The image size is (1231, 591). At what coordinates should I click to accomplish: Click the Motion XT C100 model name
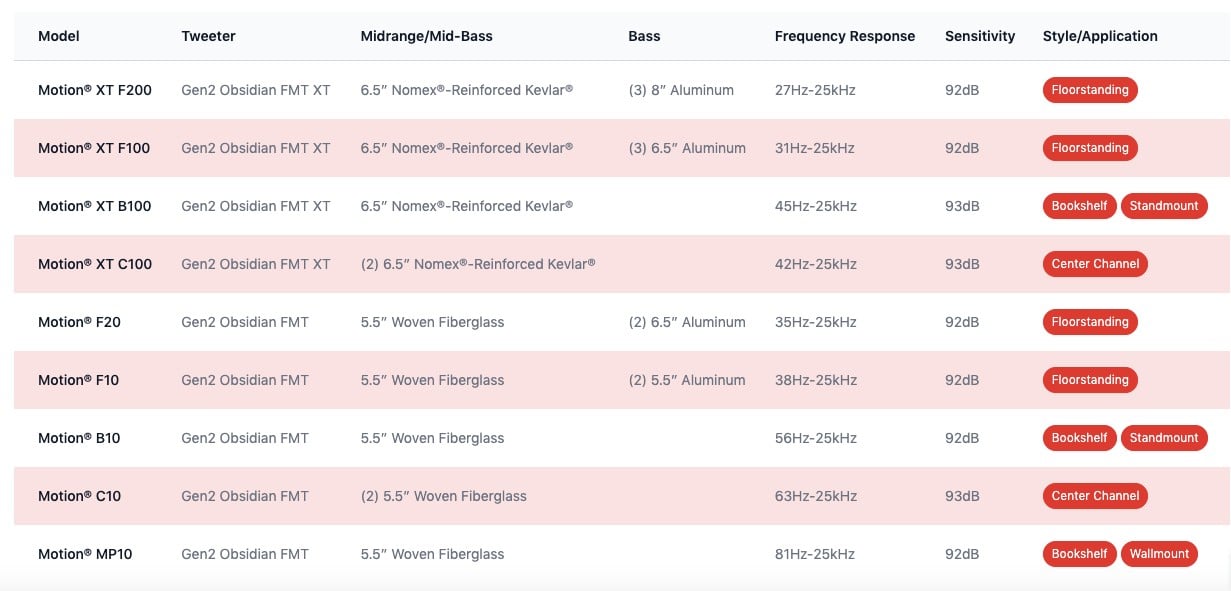95,264
